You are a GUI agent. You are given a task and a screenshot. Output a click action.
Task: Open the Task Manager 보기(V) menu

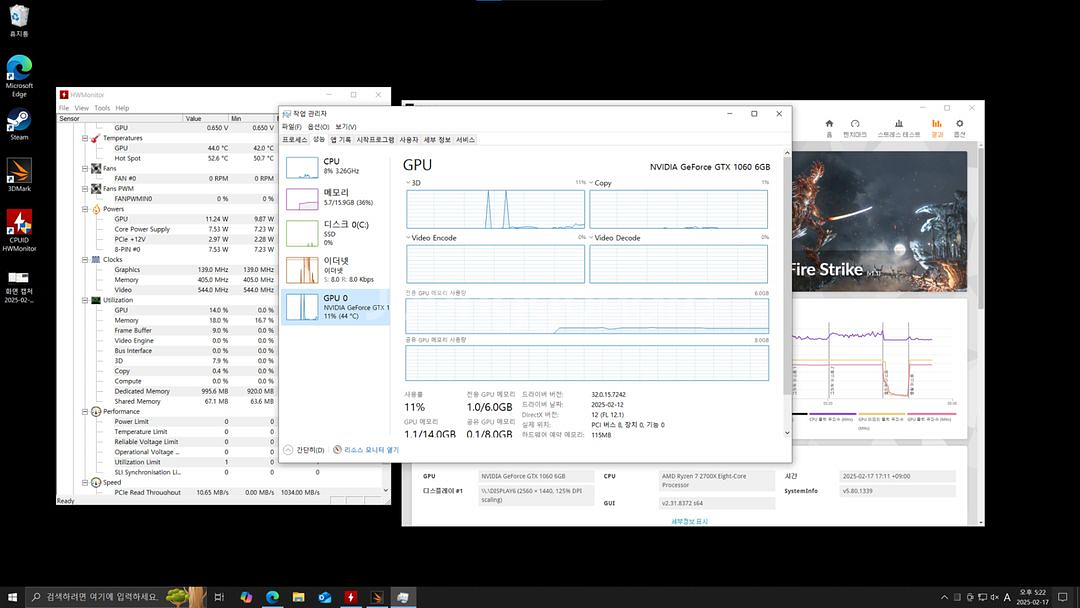pos(346,127)
